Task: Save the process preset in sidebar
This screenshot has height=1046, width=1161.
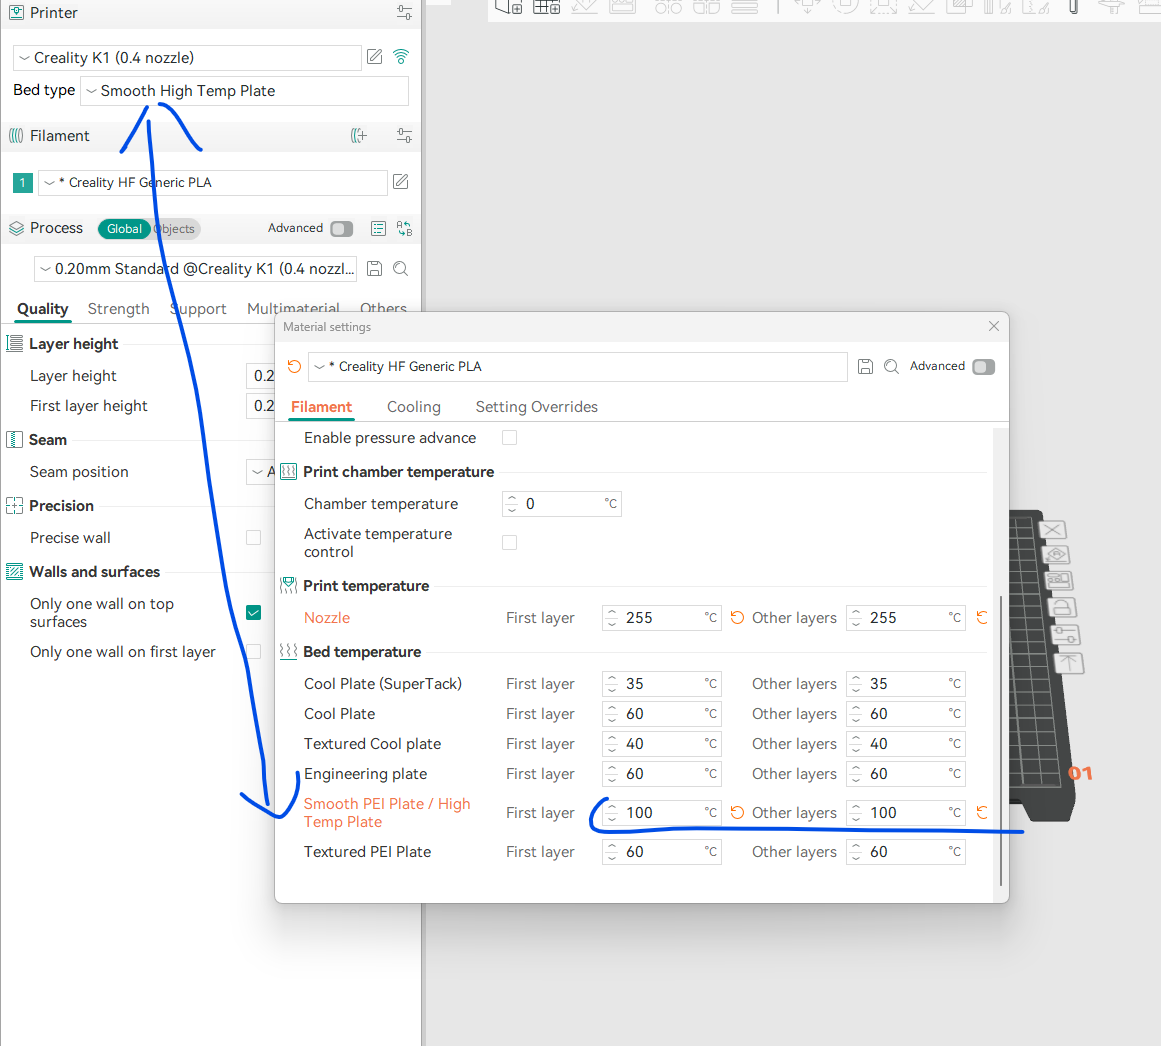Action: tap(375, 268)
